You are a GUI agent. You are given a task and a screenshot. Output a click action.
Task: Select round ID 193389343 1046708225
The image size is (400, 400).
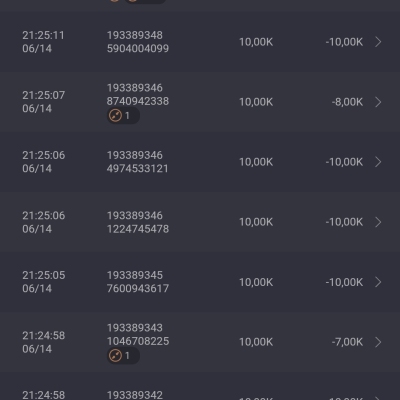pyautogui.click(x=138, y=335)
